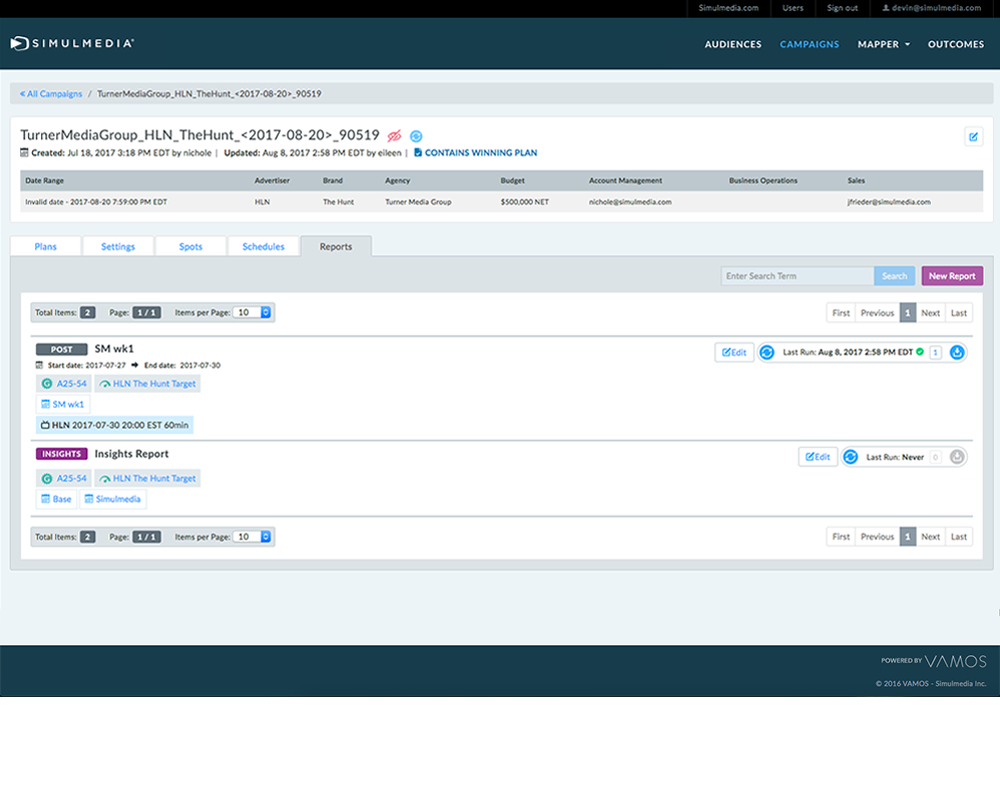
Task: Click the user icon by devin@simulmedia.com
Action: (x=886, y=8)
